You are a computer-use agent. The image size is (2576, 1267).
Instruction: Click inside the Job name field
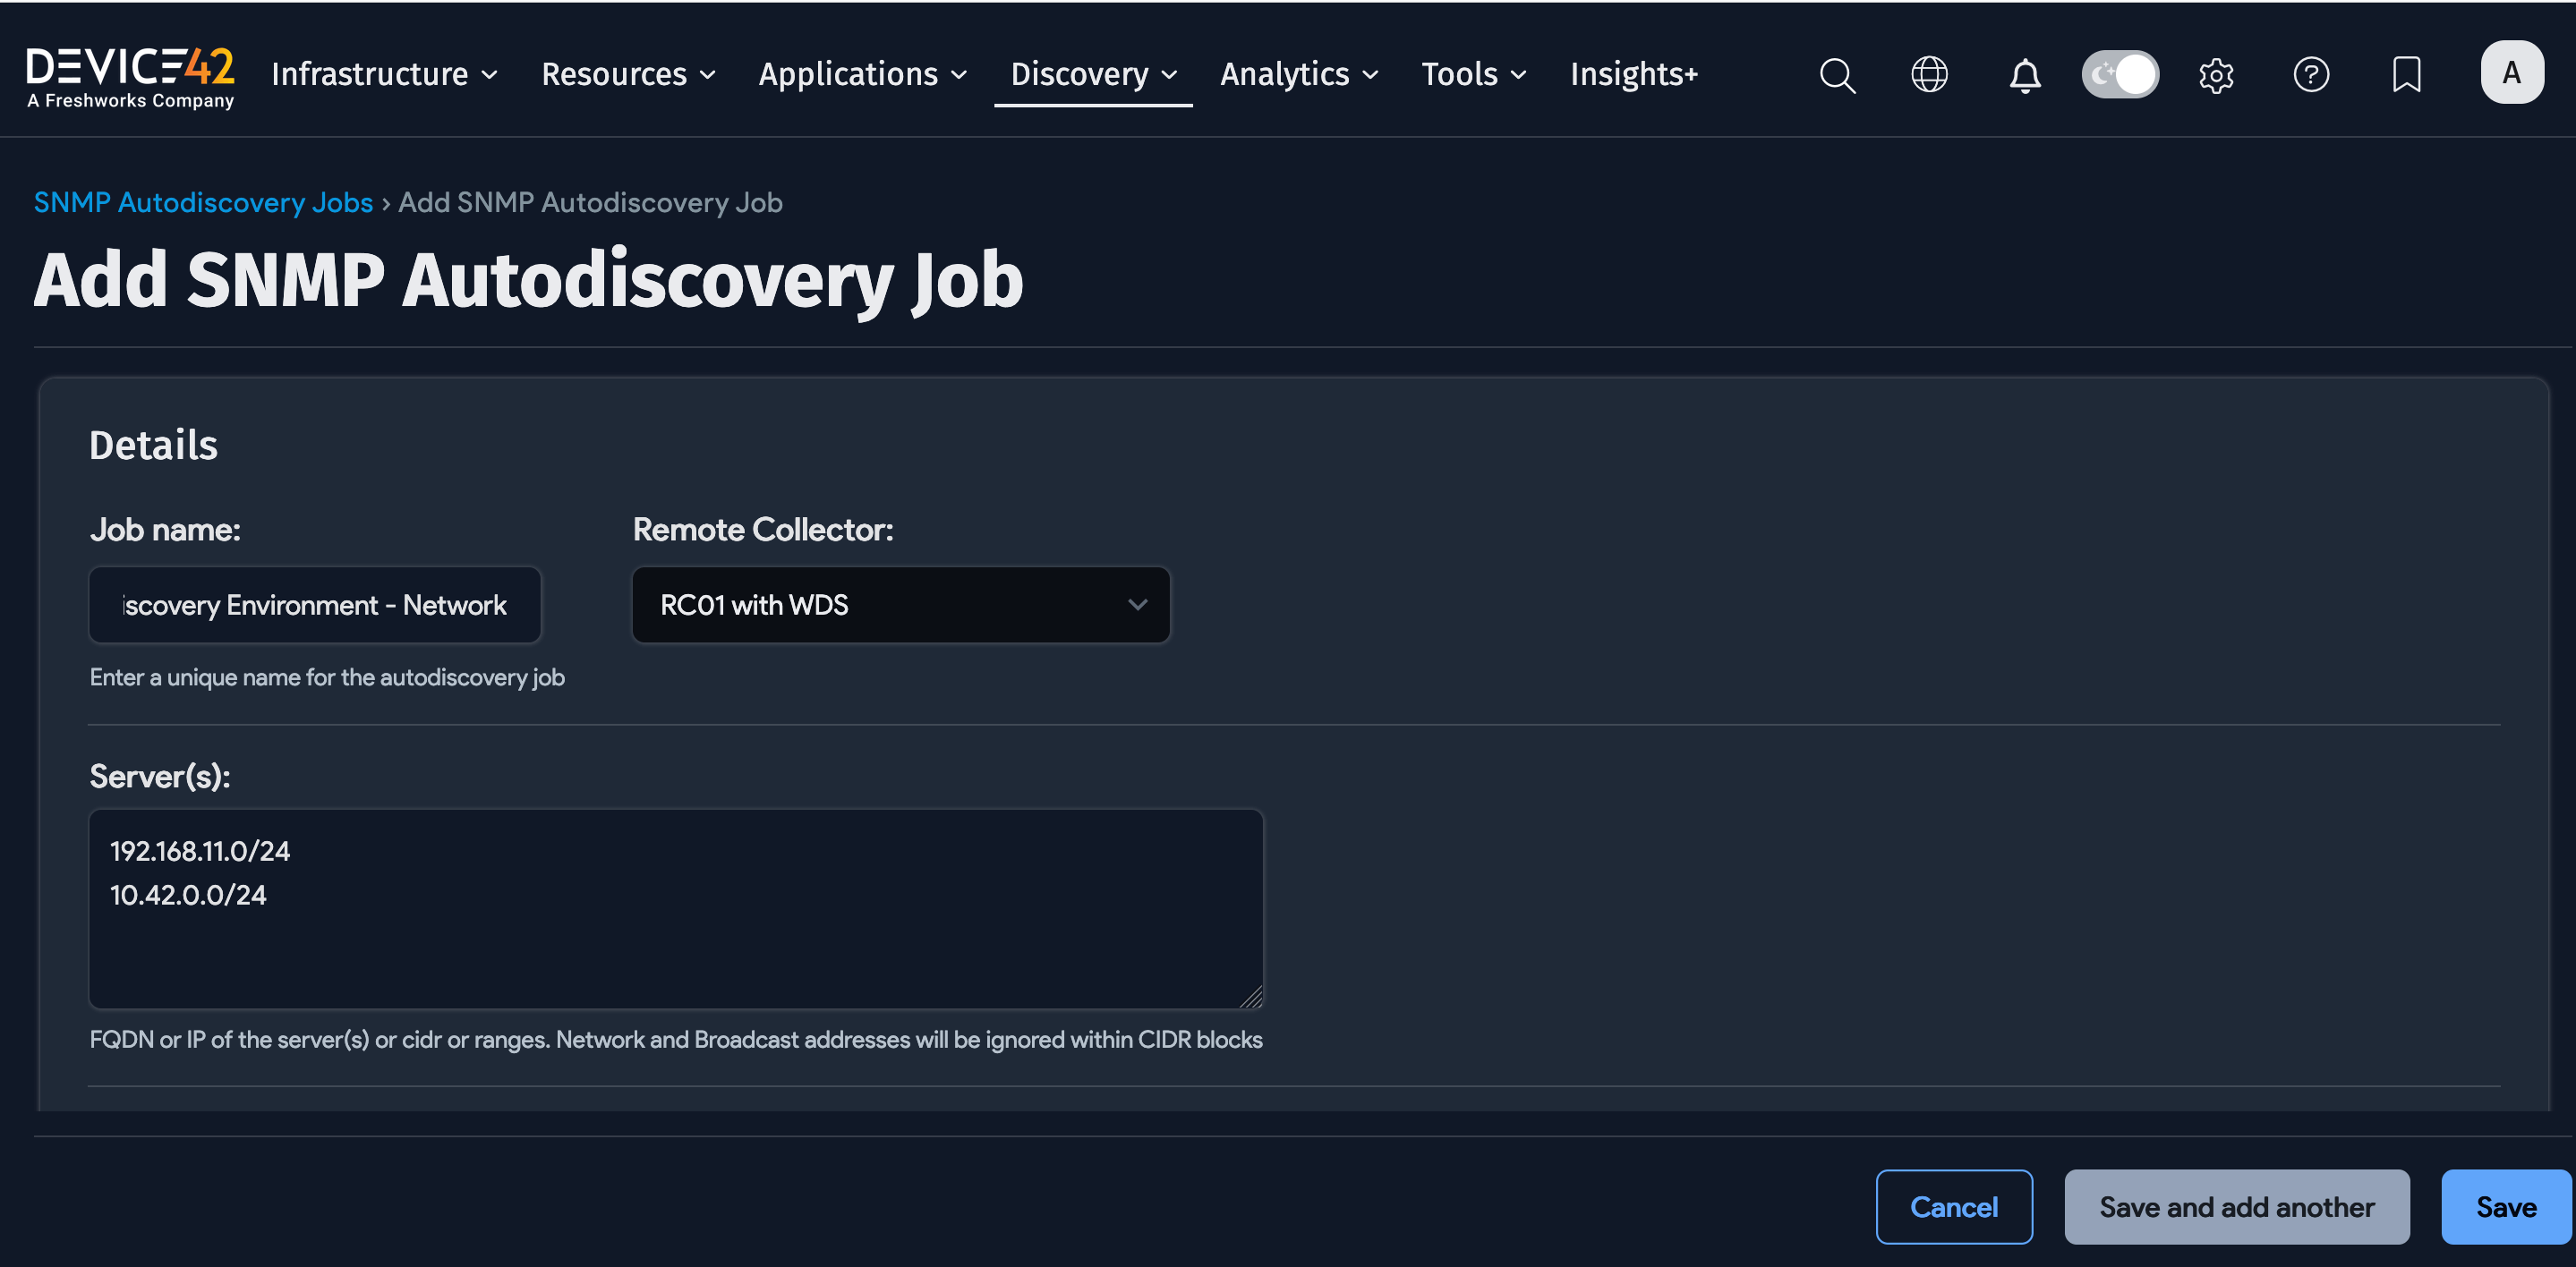314,604
